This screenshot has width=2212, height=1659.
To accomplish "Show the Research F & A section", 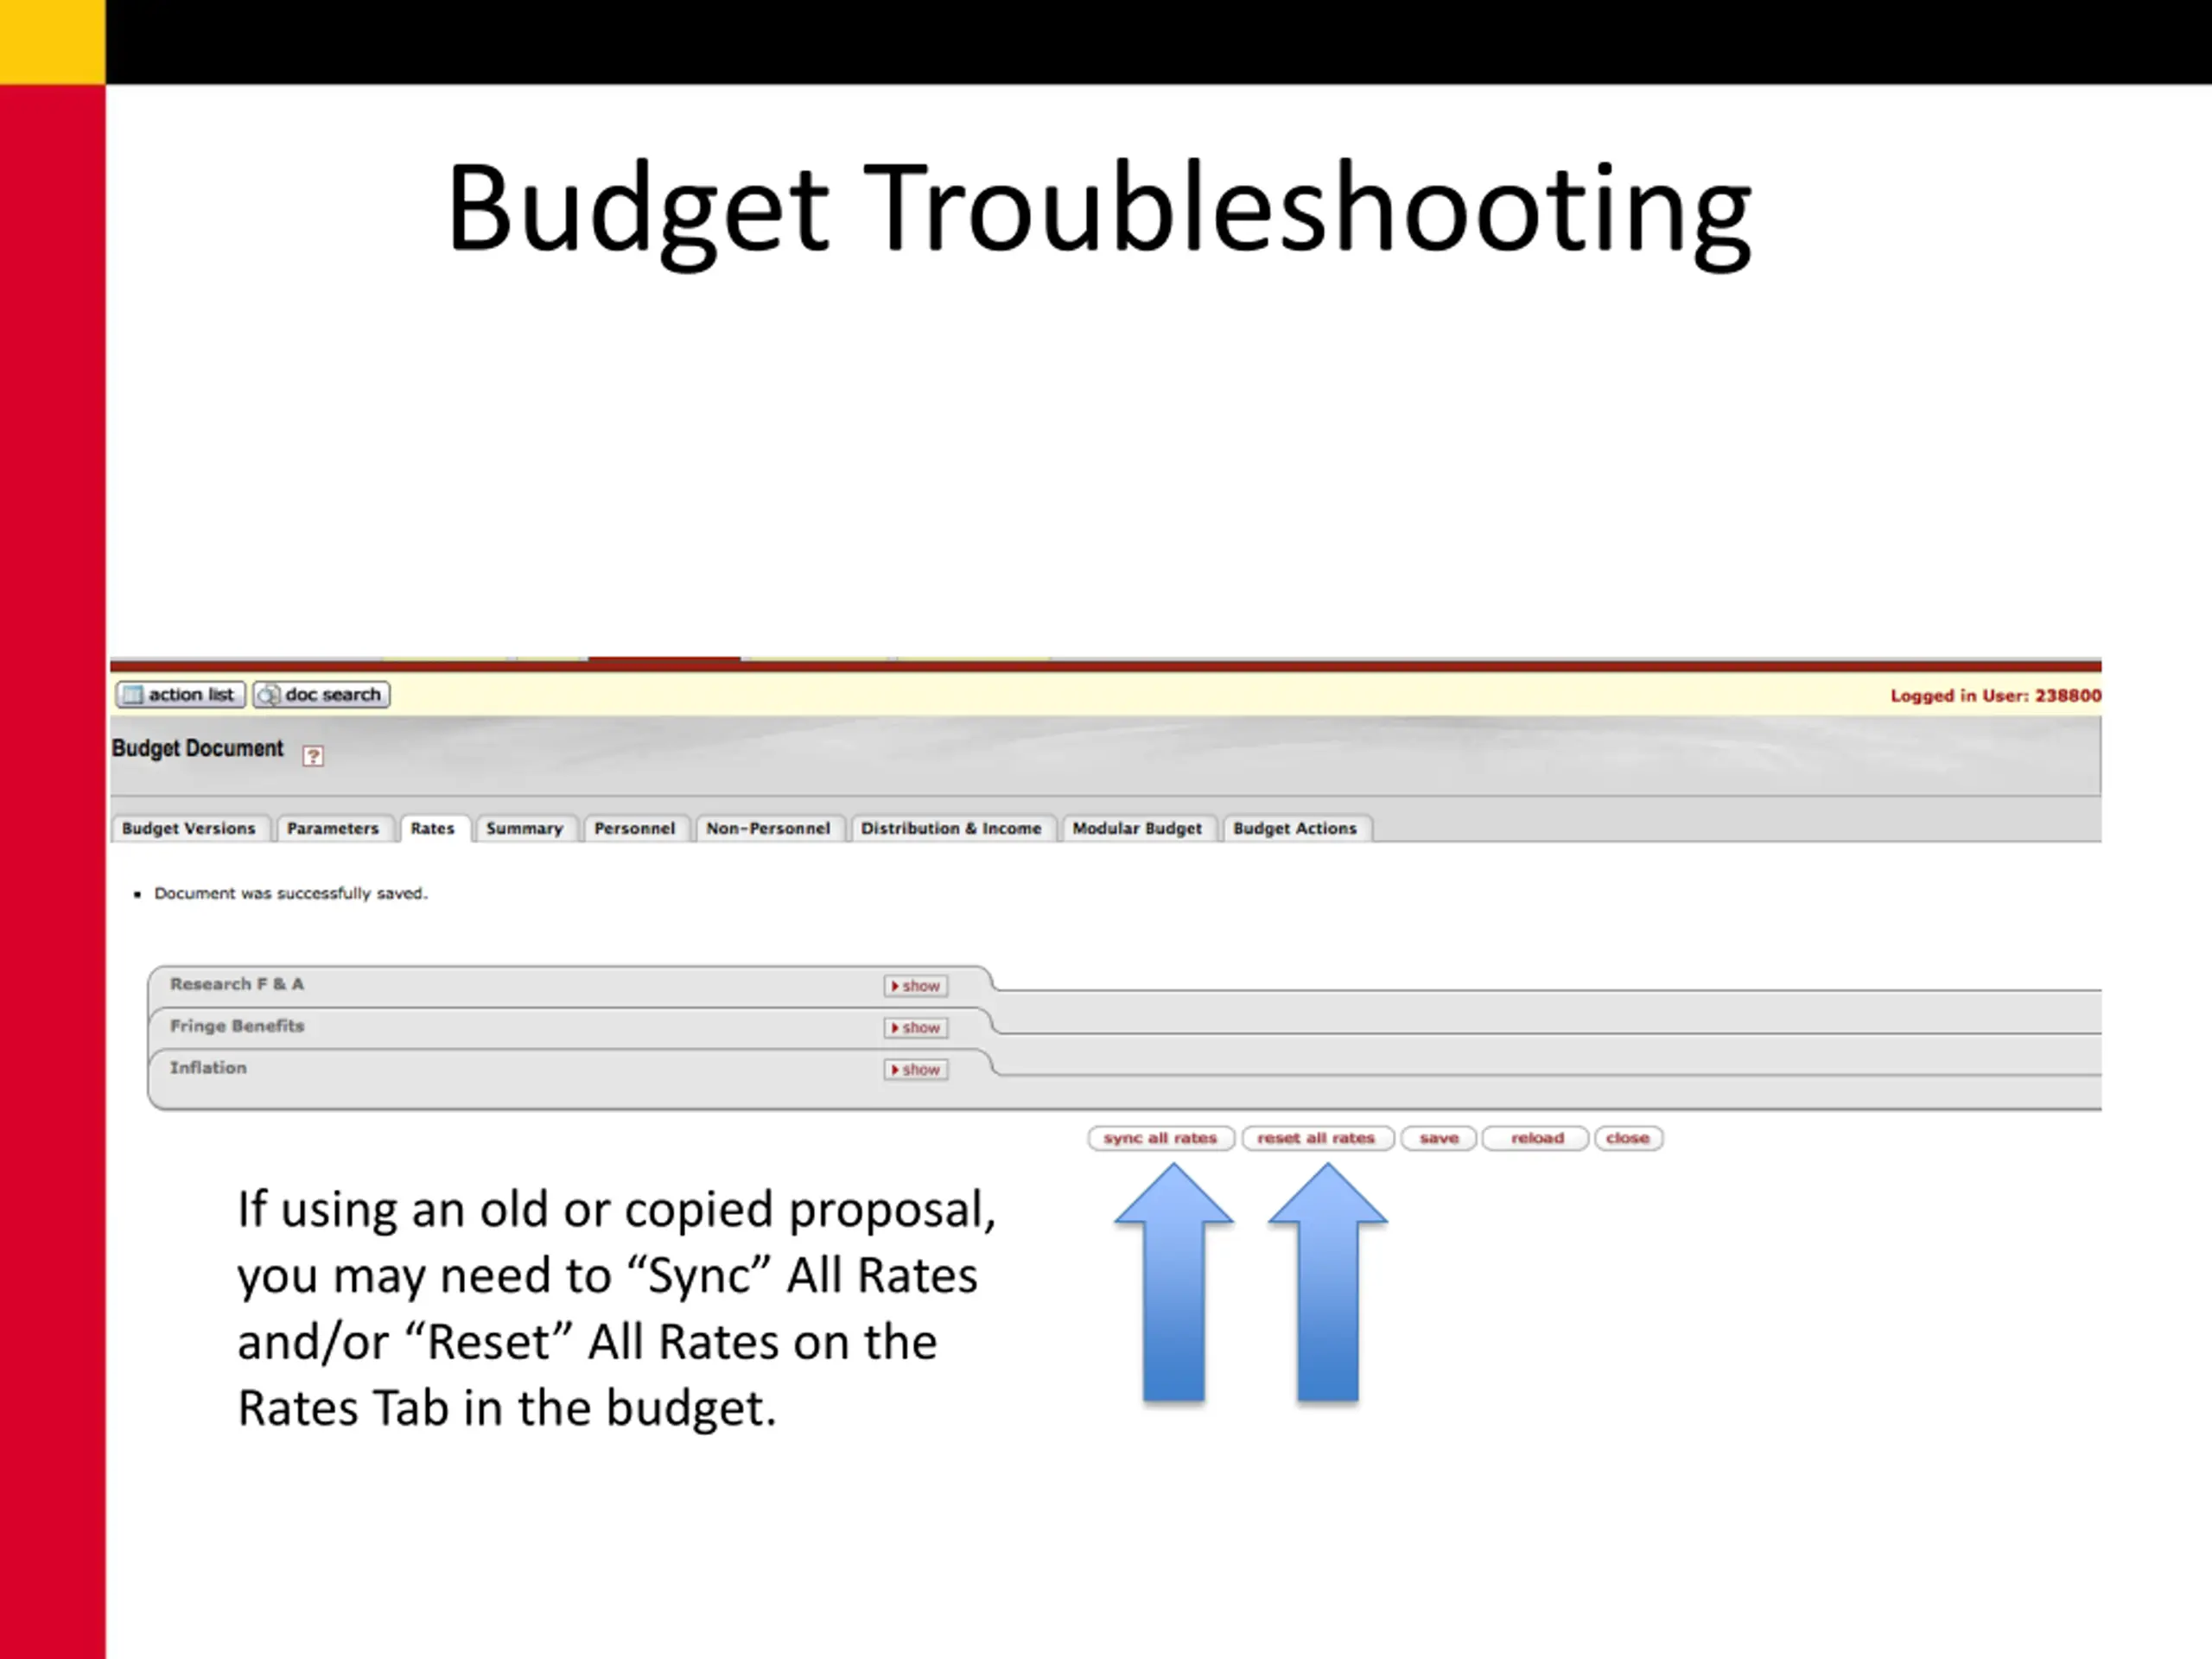I will (916, 986).
